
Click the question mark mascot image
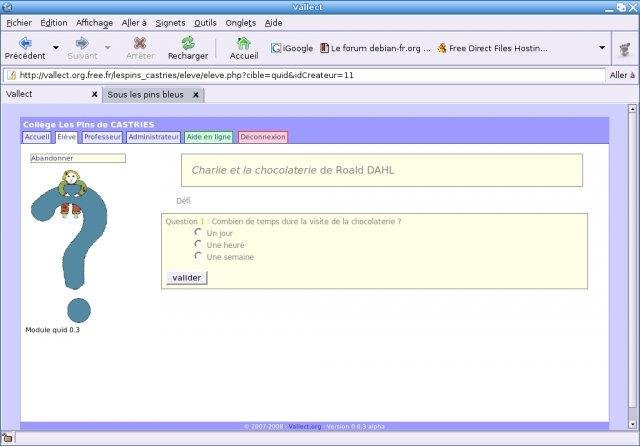[x=69, y=246]
